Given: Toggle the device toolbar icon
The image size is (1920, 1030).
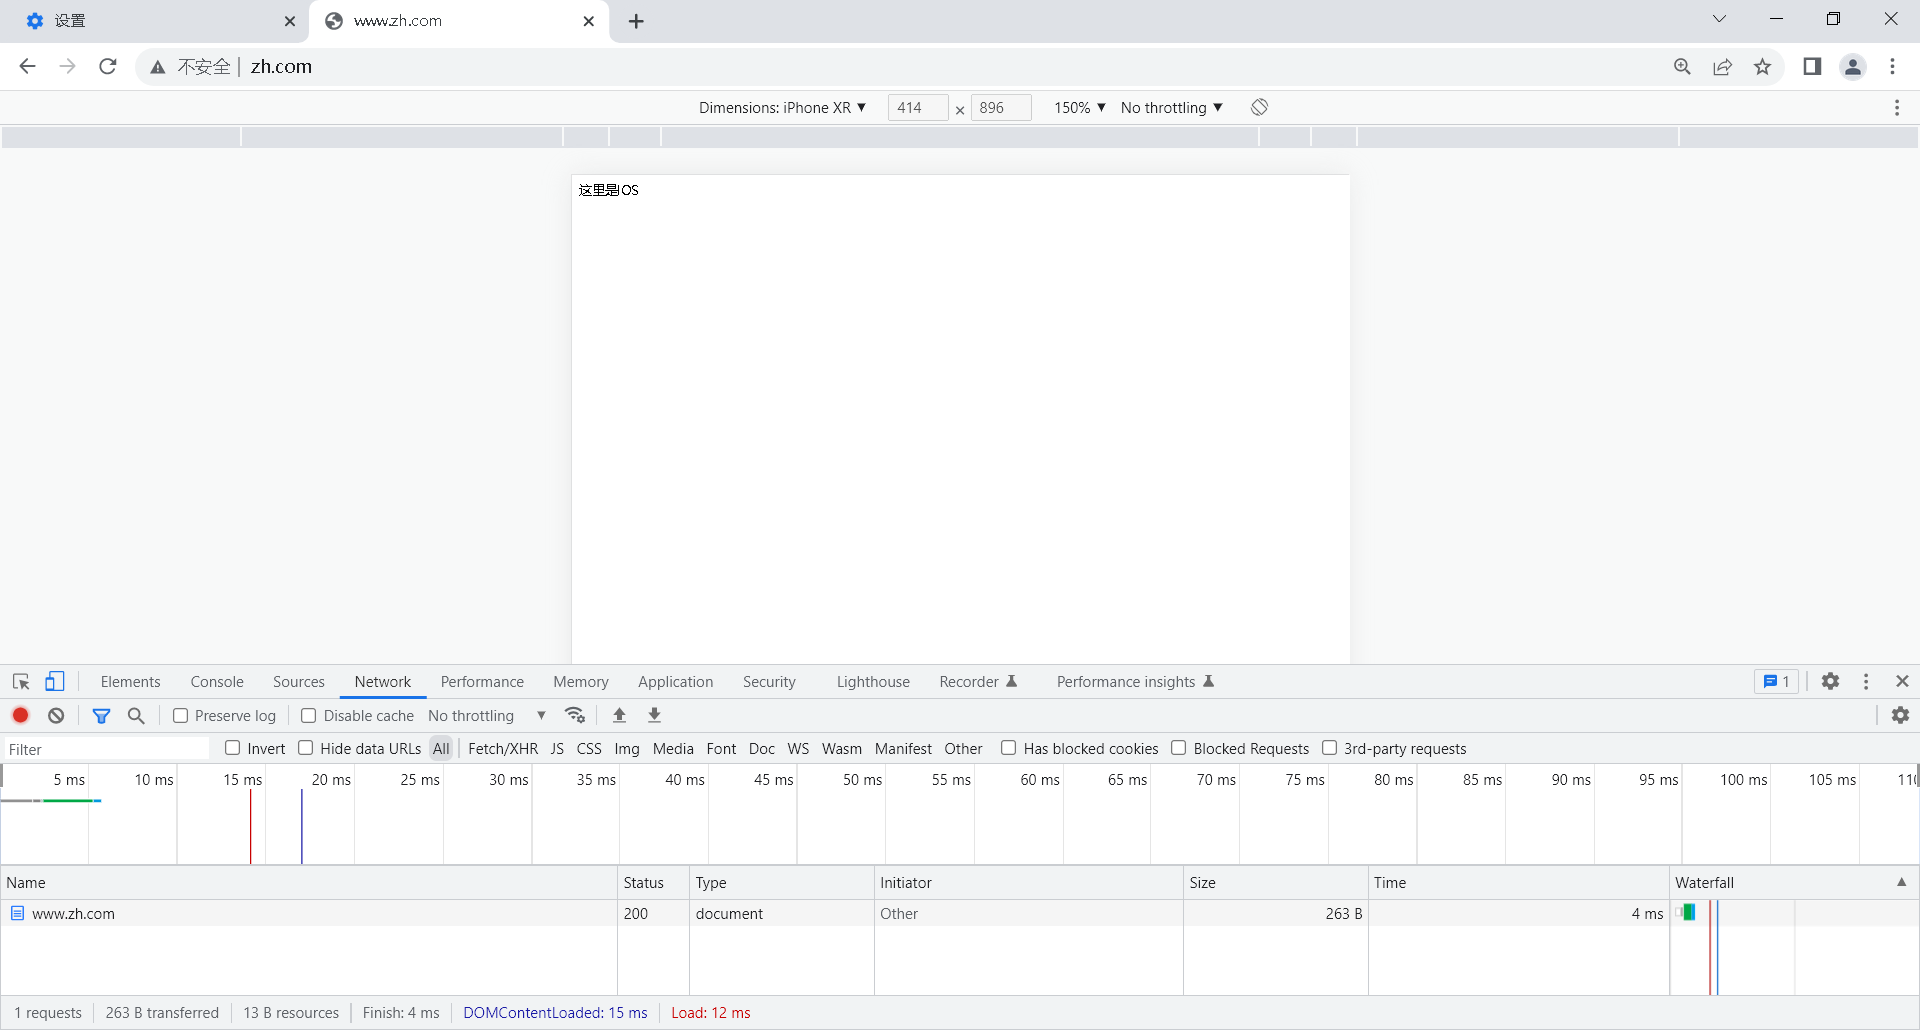Looking at the screenshot, I should click(55, 682).
